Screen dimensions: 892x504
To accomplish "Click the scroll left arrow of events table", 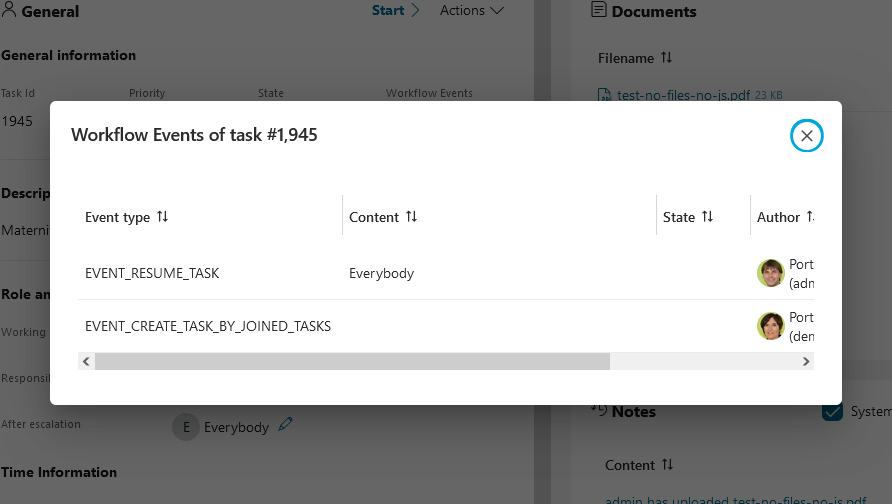I will point(86,361).
